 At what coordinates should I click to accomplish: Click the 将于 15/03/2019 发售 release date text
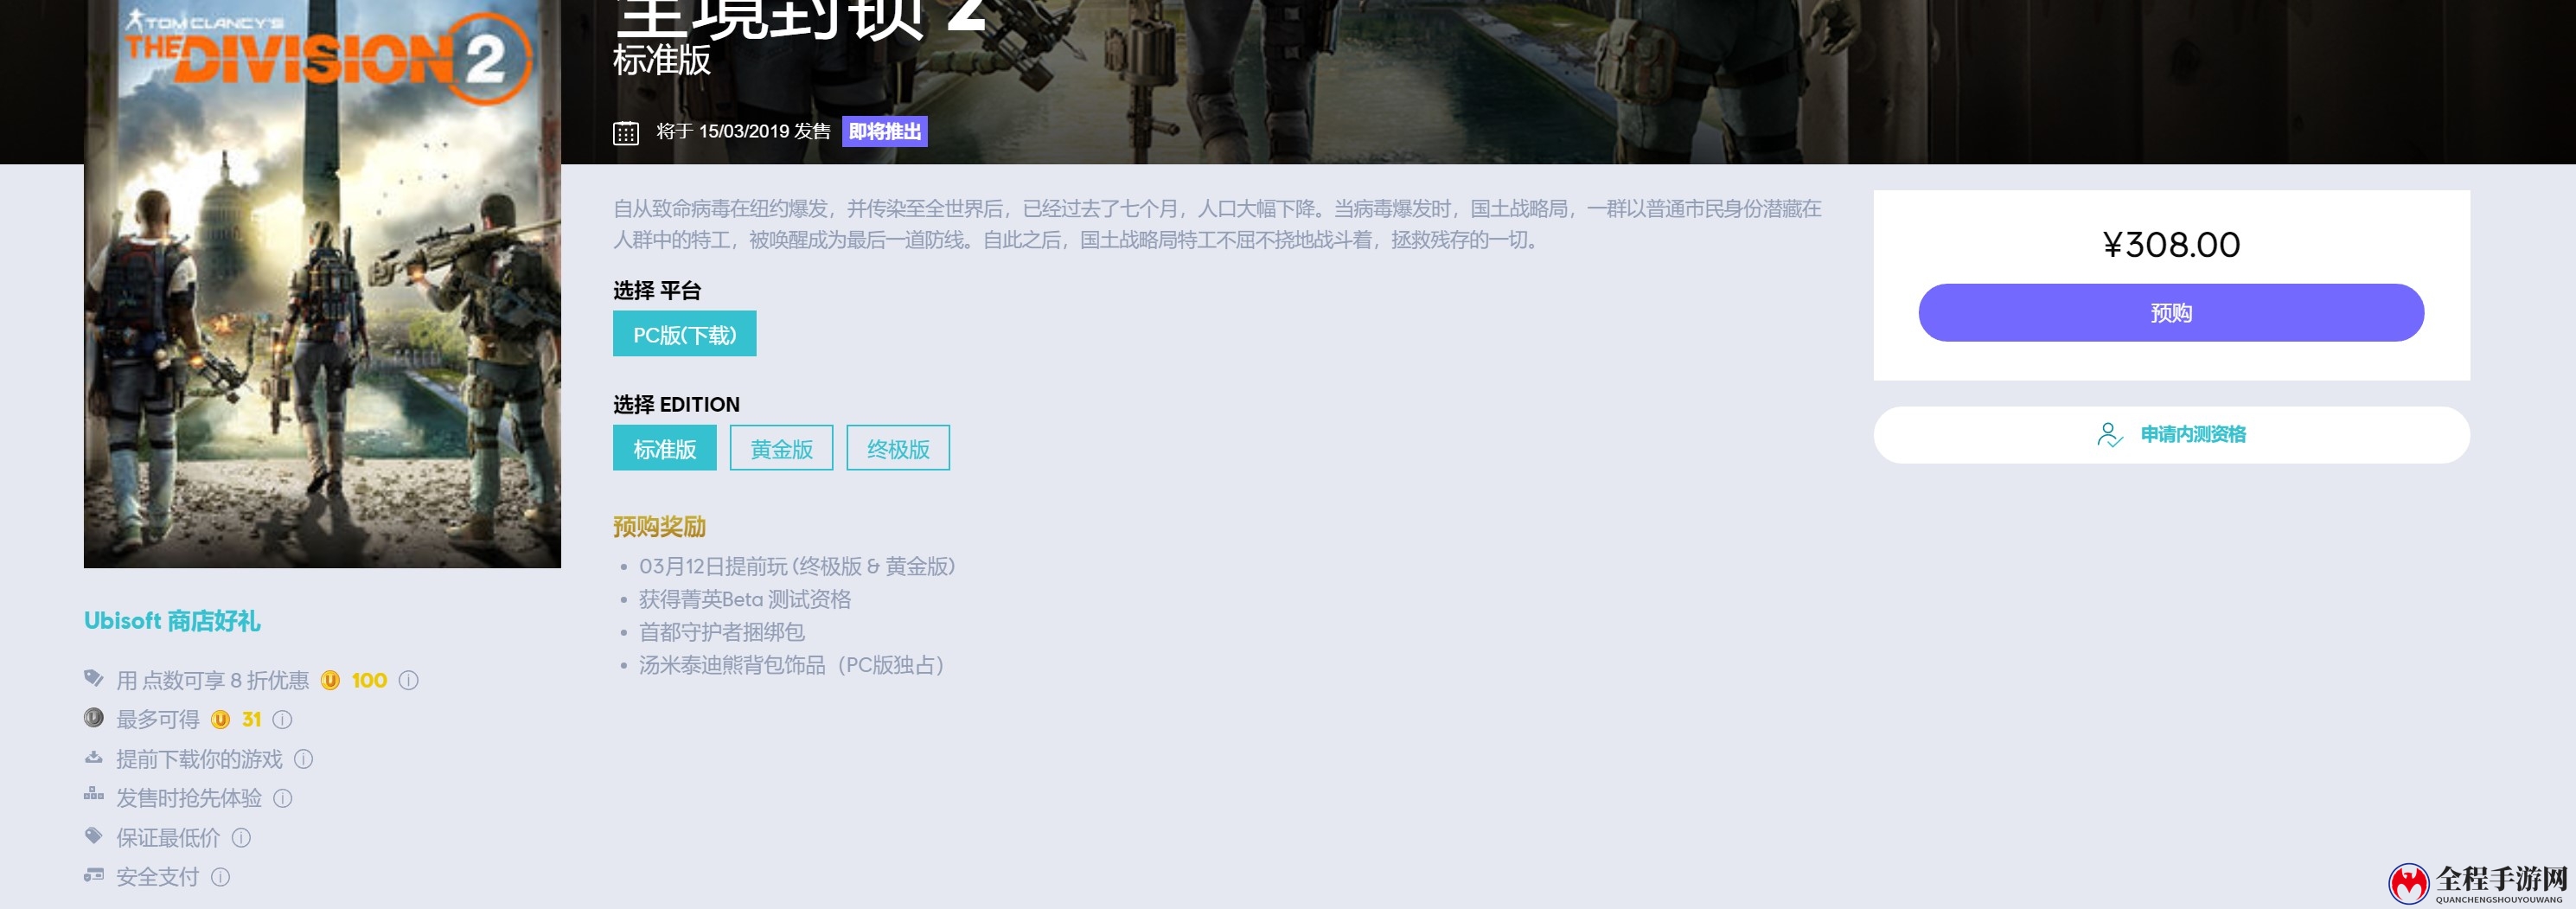point(743,132)
